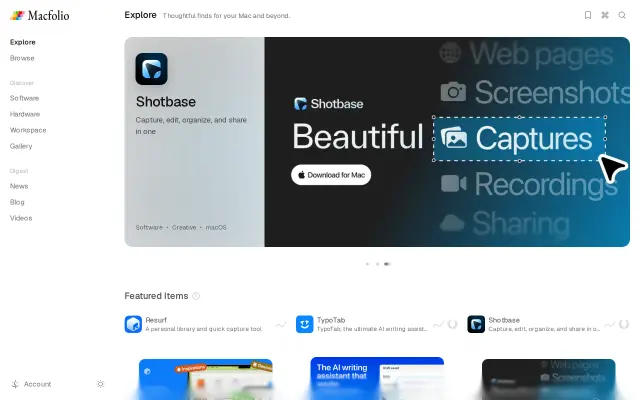Click the 'Capture, edit, organize, and share in one' description

coord(191,126)
